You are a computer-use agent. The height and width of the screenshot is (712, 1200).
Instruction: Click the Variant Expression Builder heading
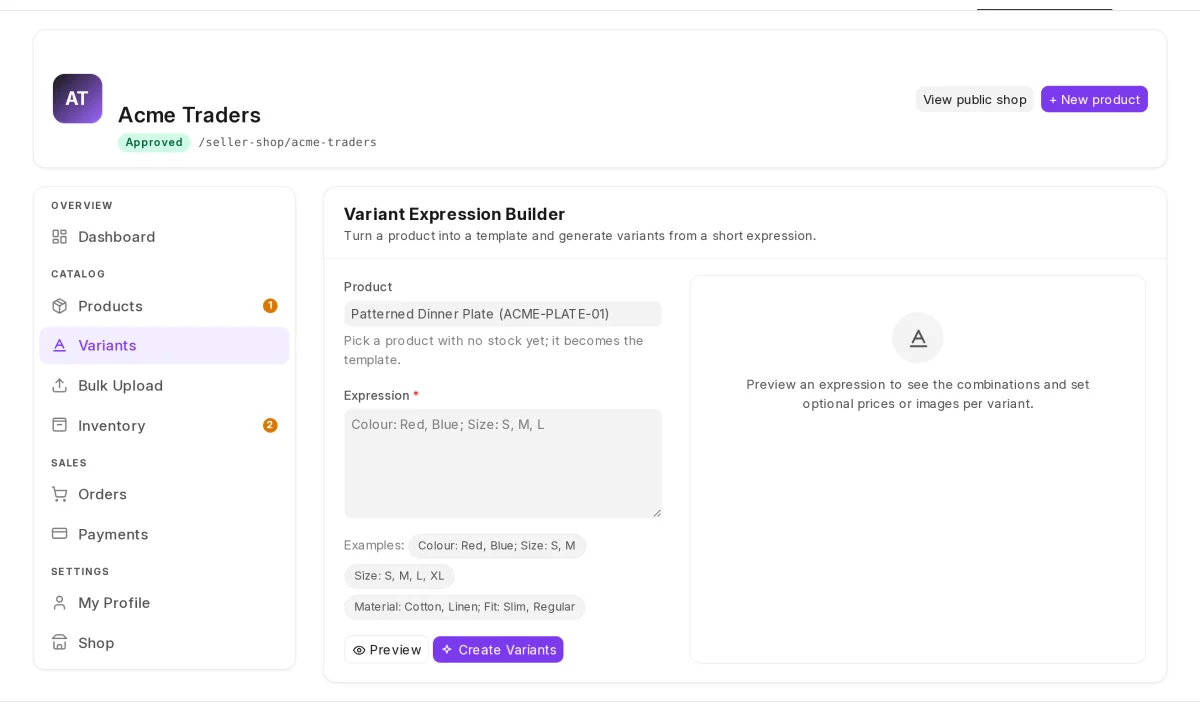(x=454, y=214)
